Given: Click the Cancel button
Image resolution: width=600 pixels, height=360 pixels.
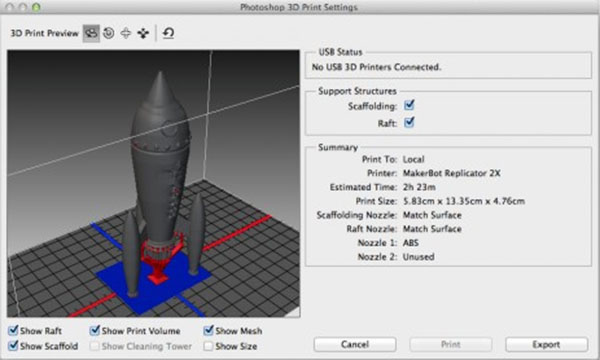Looking at the screenshot, I should 355,344.
